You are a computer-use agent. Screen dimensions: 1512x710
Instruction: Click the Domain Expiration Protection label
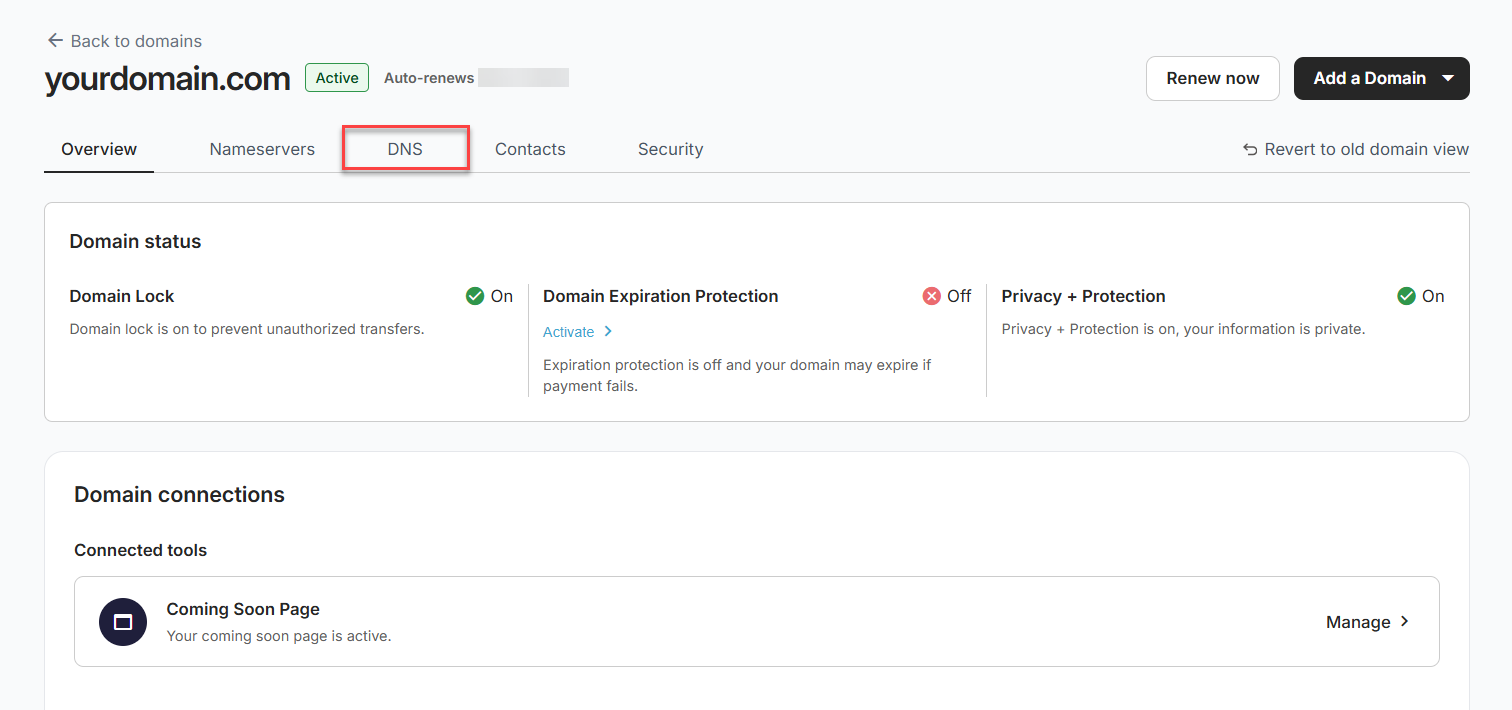point(660,296)
